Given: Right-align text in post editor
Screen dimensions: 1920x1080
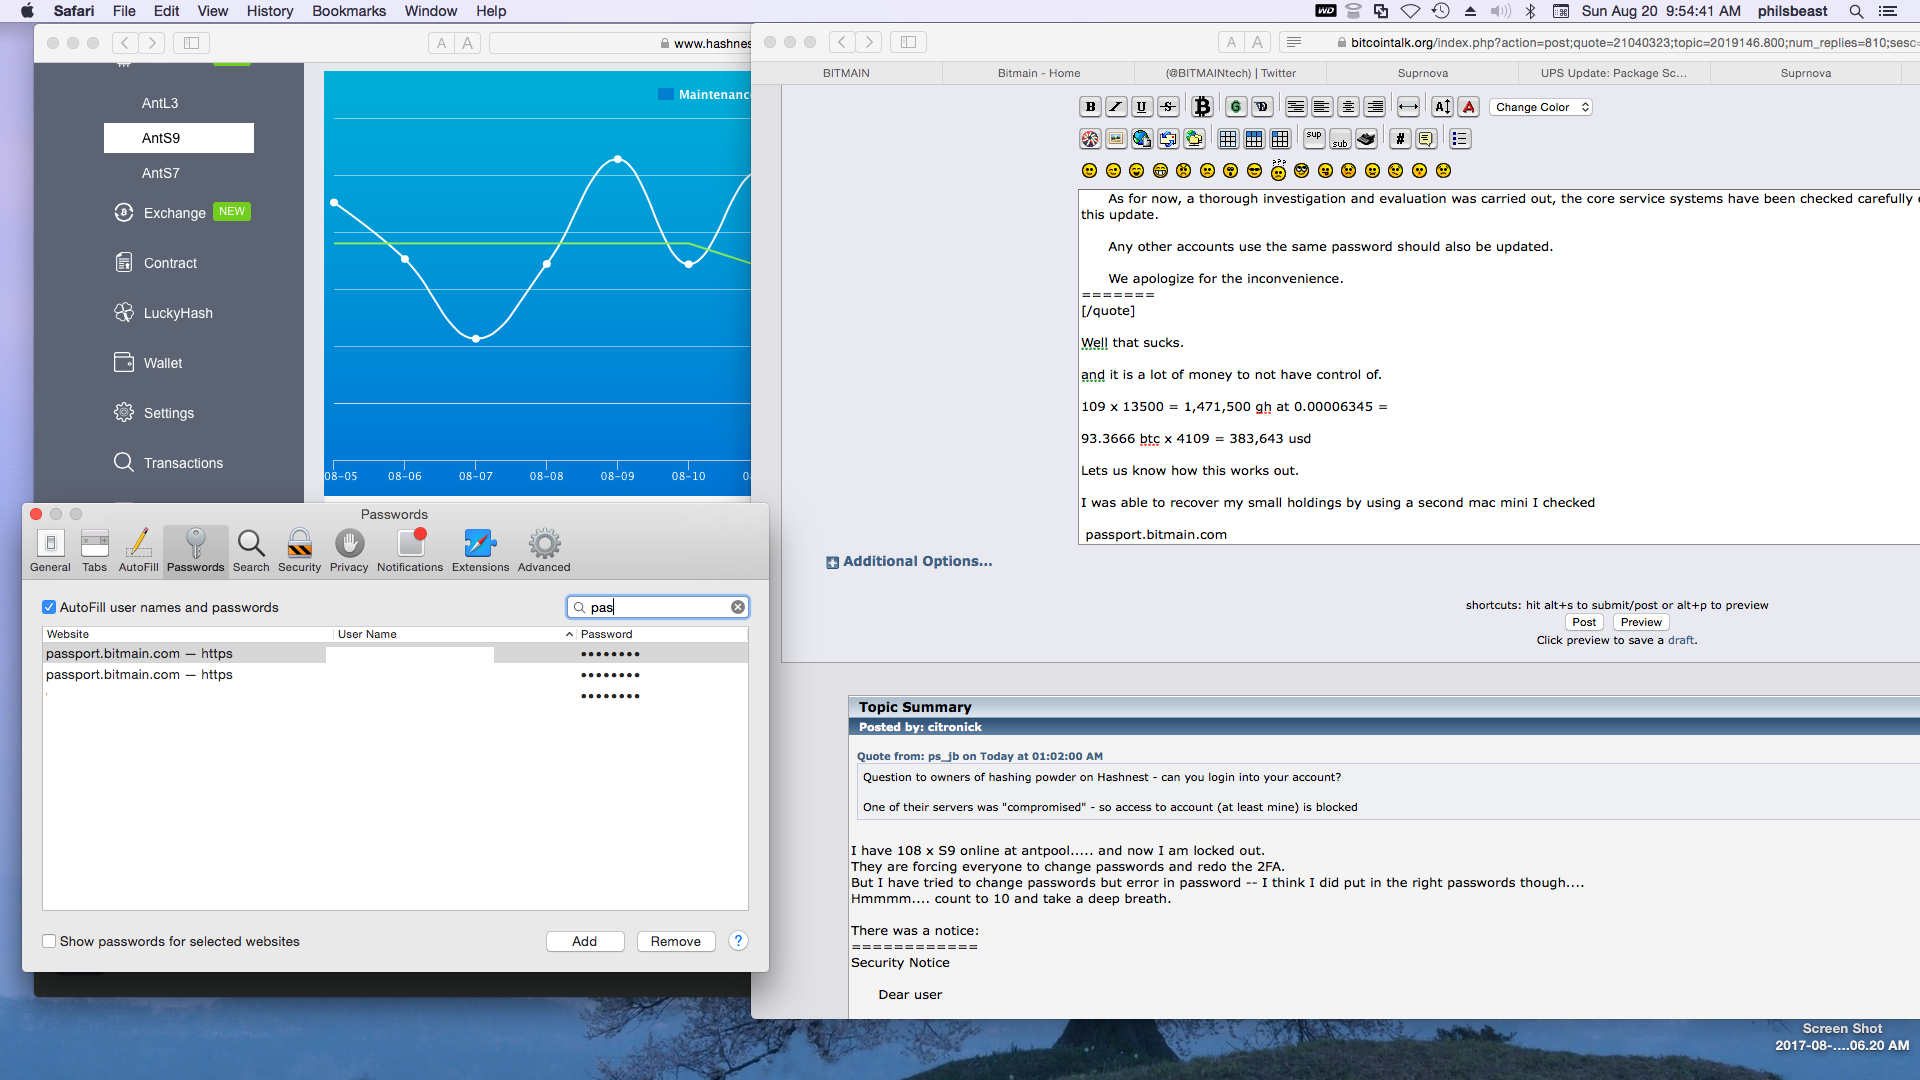Looking at the screenshot, I should (1375, 107).
